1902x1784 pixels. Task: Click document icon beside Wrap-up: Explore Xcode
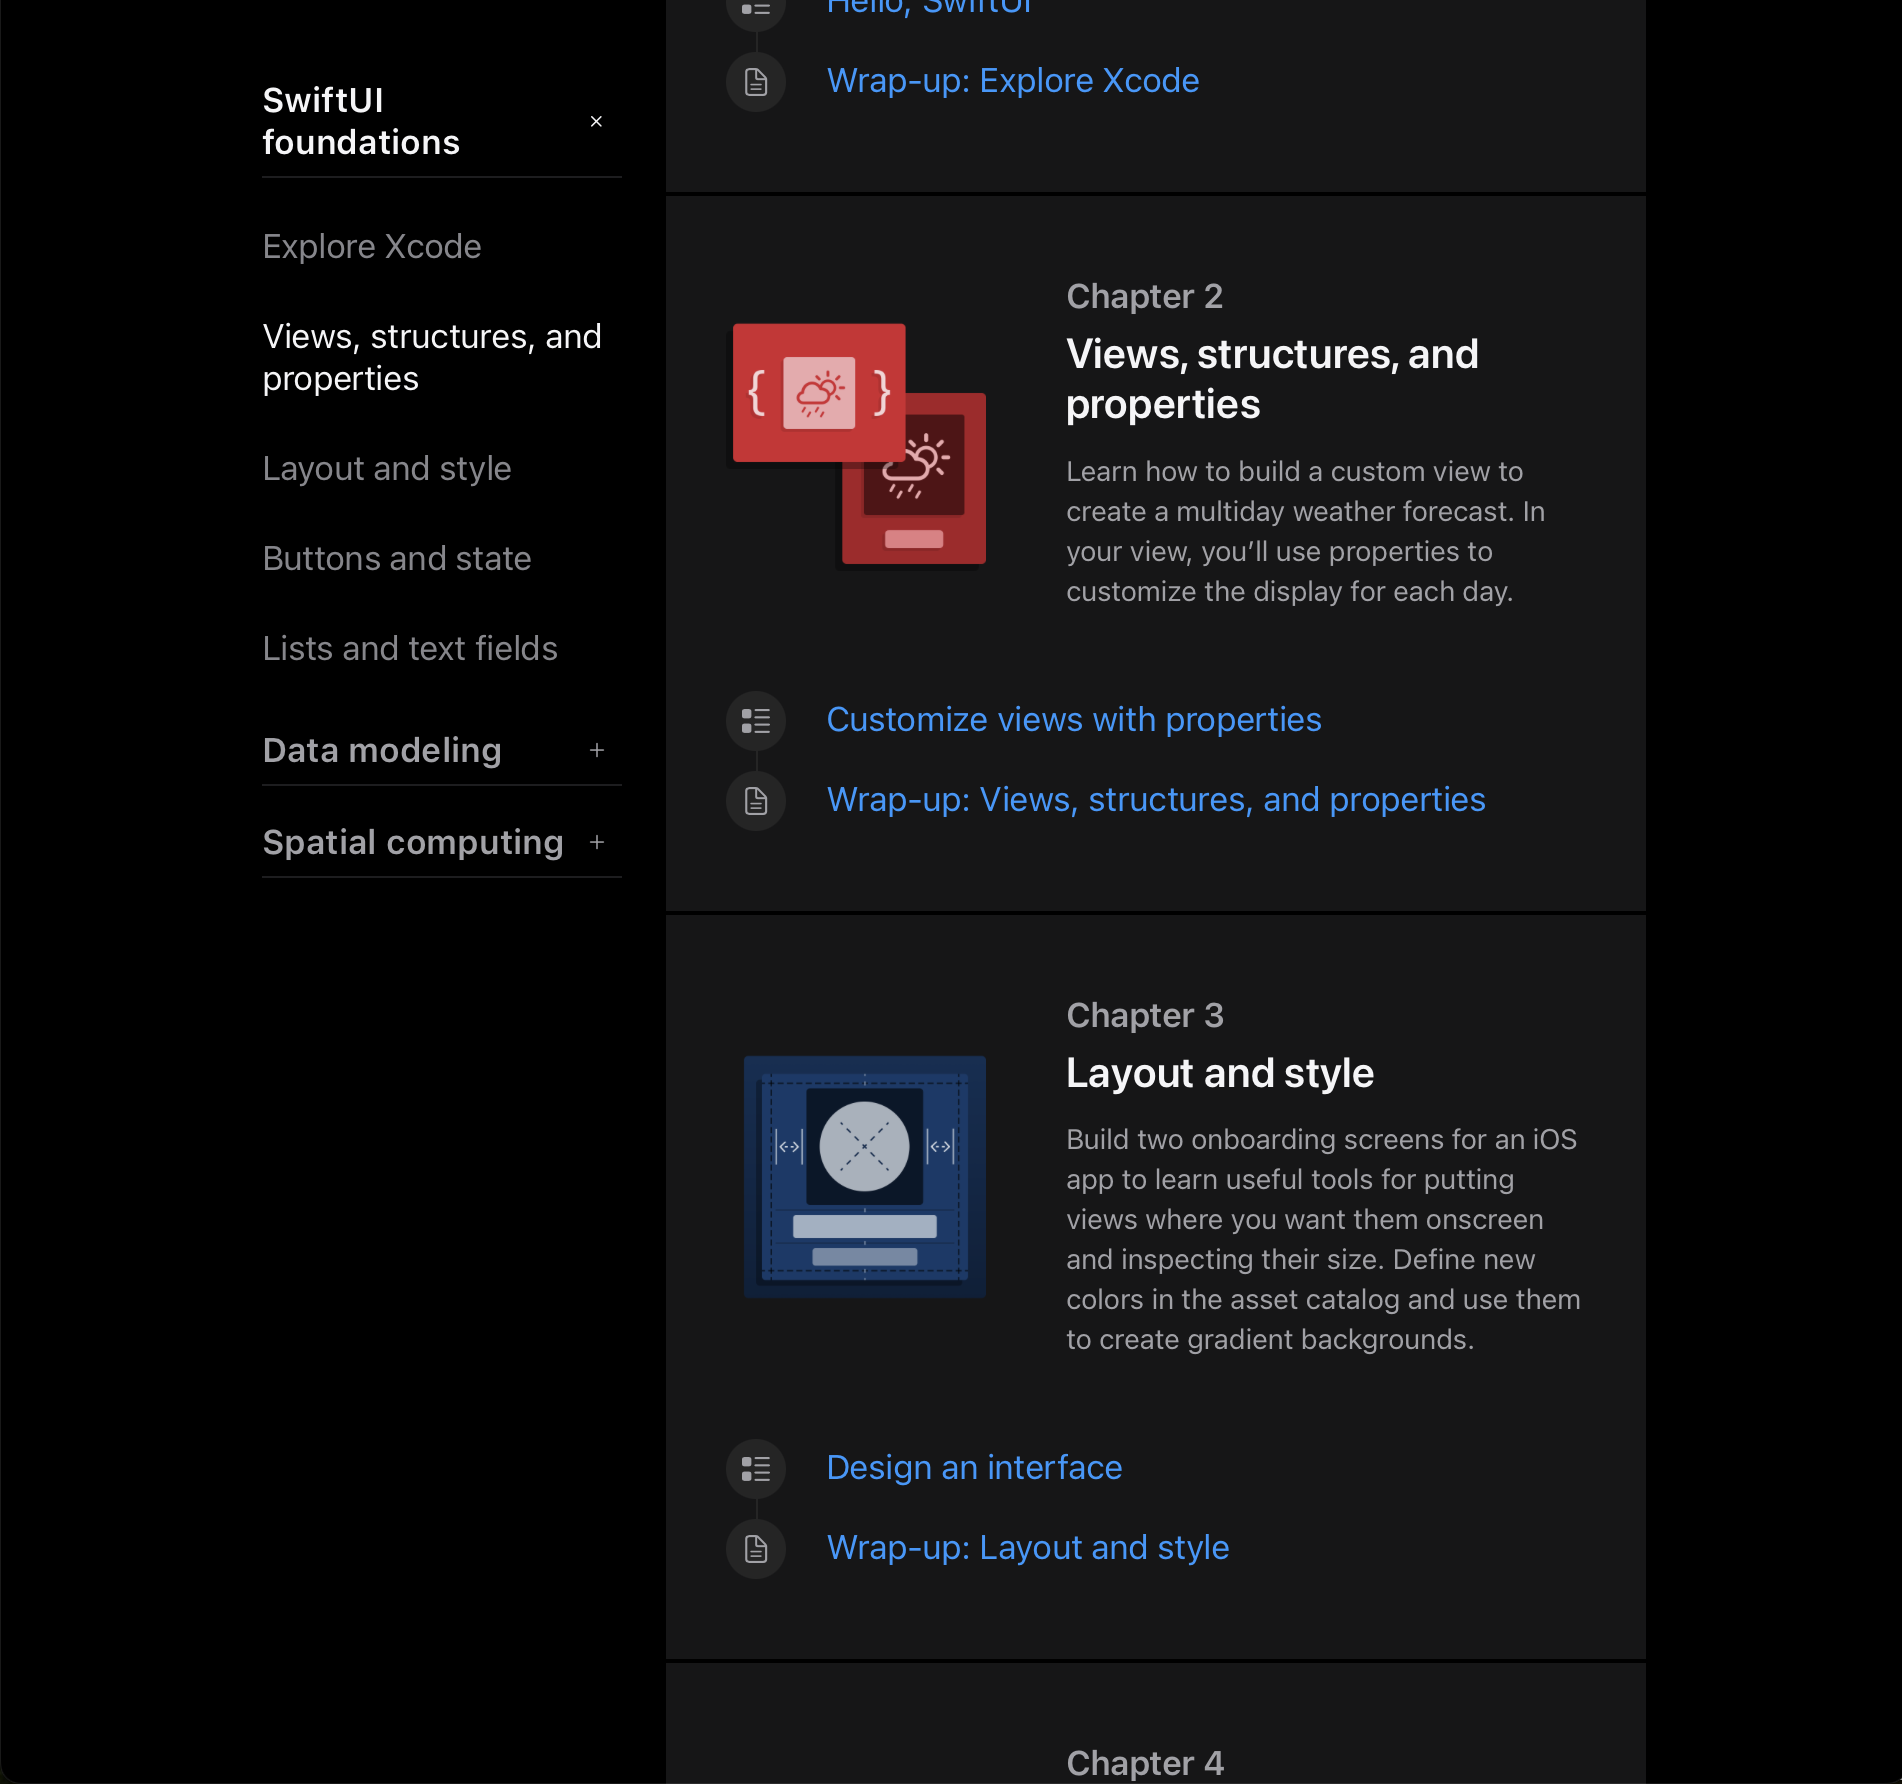(x=756, y=82)
